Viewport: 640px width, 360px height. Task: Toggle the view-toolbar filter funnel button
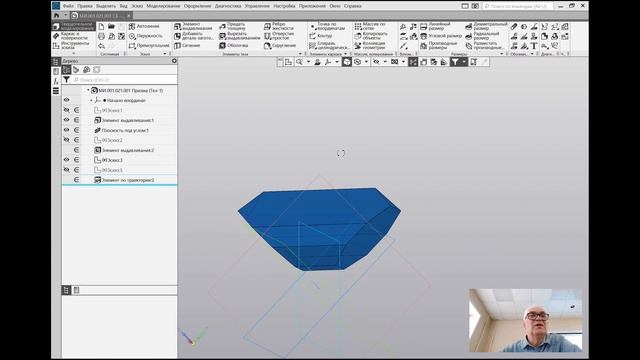point(454,62)
